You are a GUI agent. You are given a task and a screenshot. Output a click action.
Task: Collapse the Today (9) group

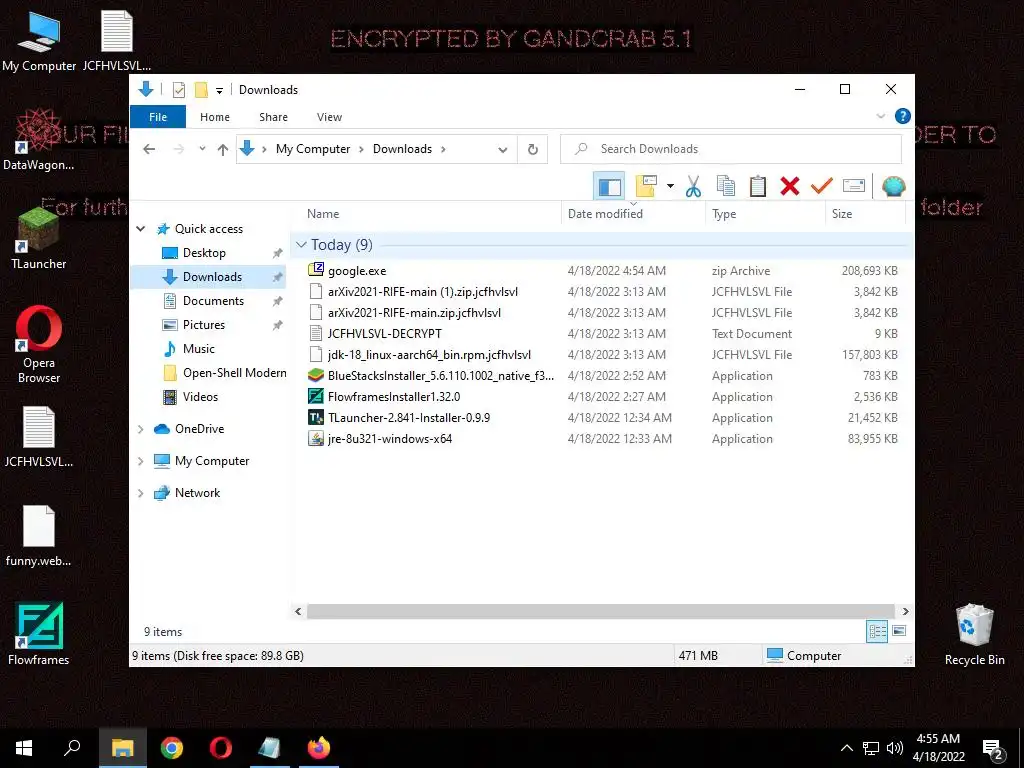click(301, 245)
